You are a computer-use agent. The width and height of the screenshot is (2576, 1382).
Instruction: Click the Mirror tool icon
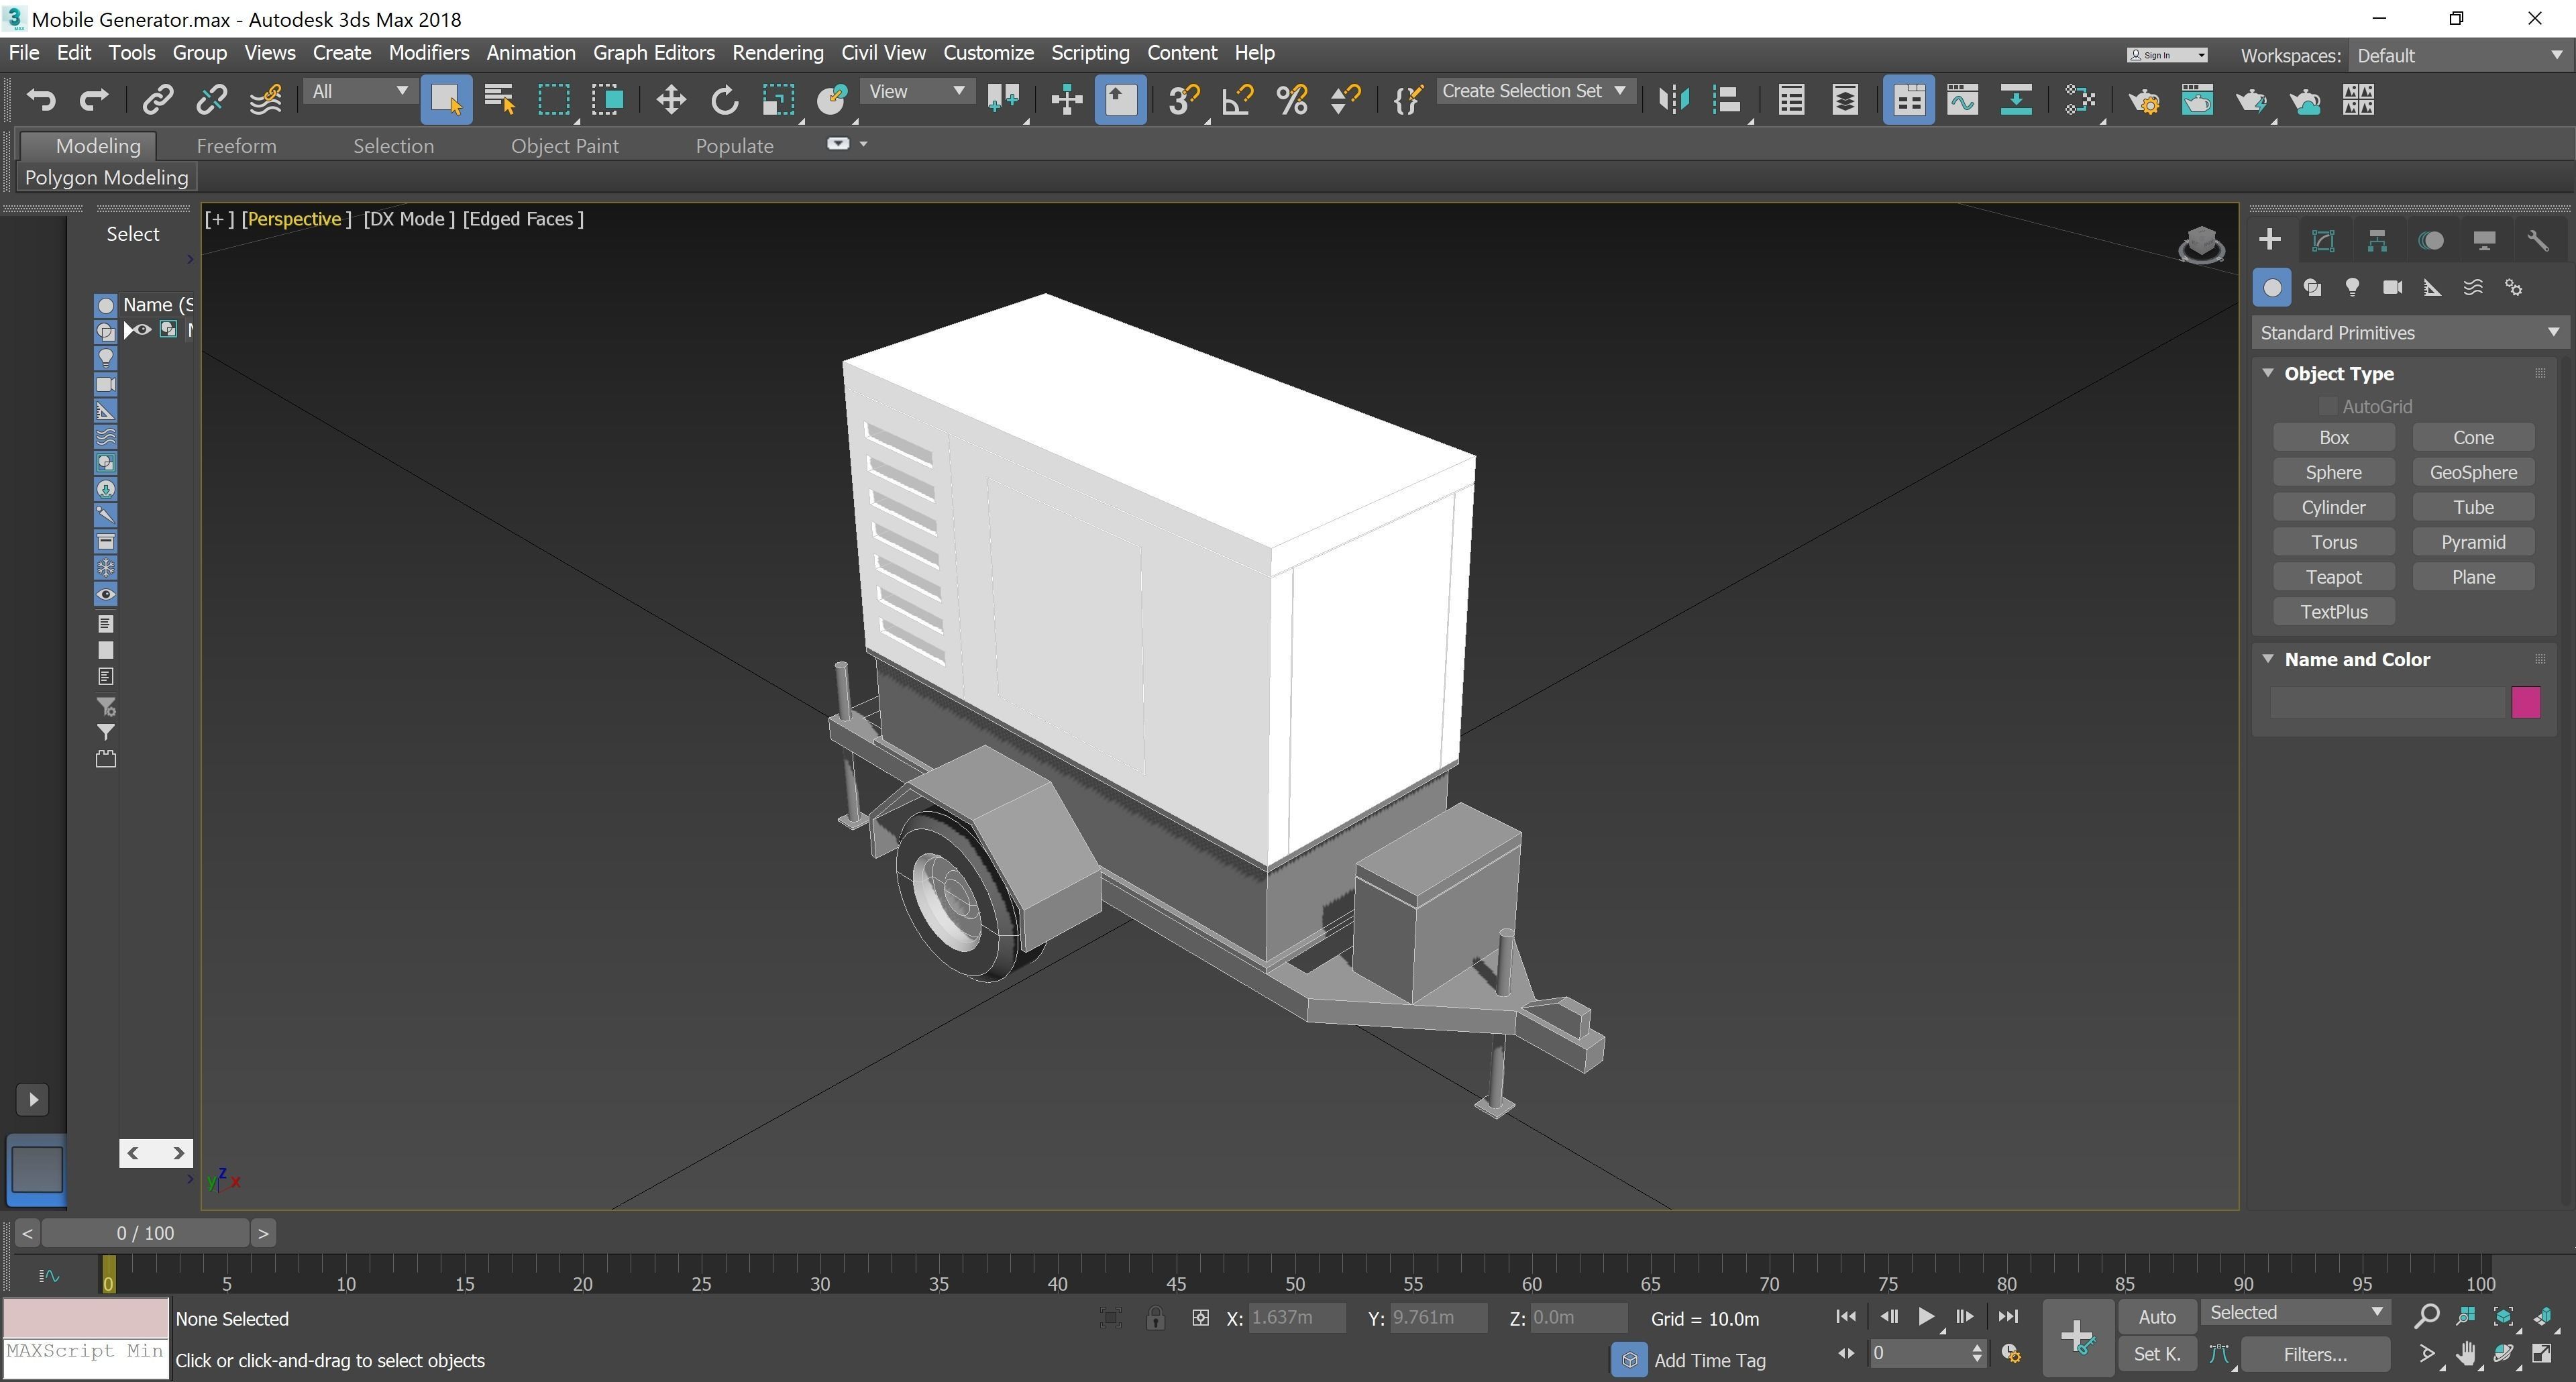(x=1673, y=99)
